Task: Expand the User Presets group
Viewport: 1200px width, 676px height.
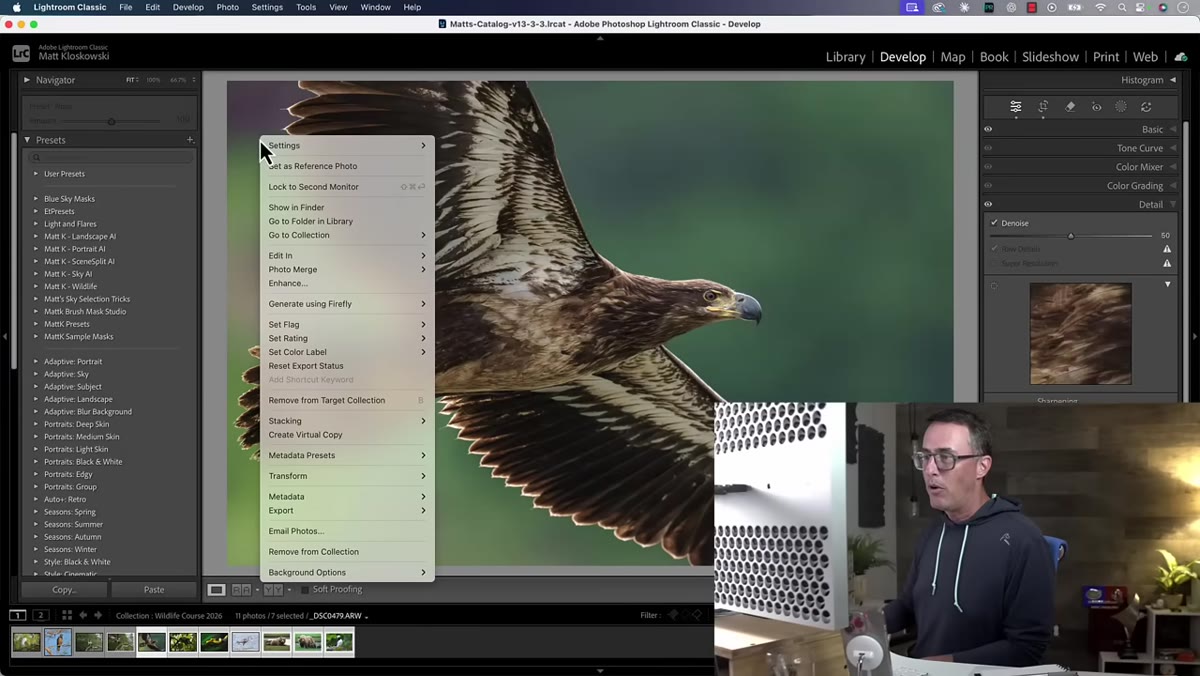Action: point(36,174)
